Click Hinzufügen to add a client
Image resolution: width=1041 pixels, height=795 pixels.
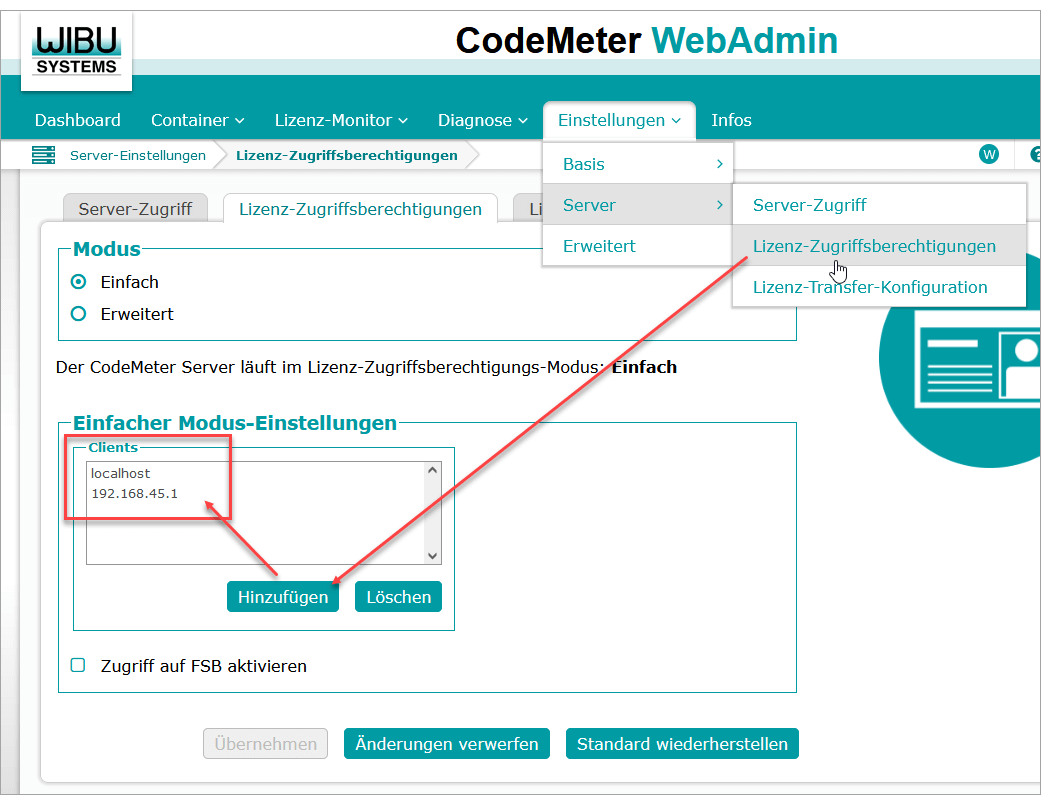click(283, 596)
